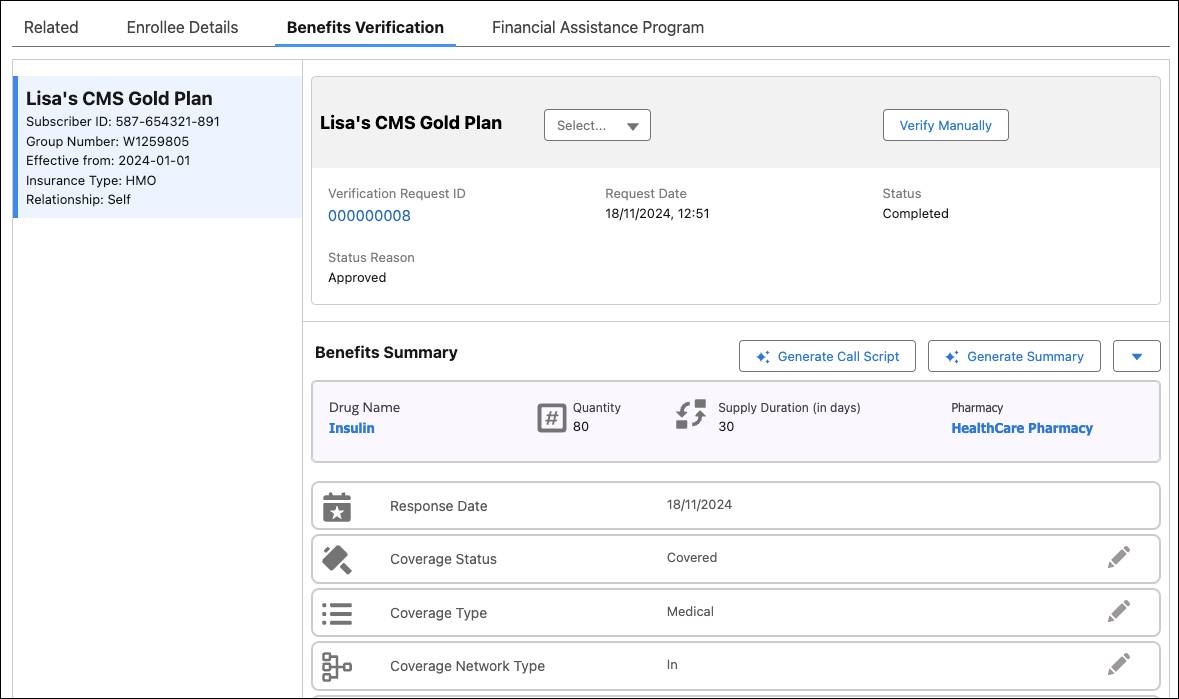Open verification request 000000008 link
This screenshot has height=699, width=1179.
tap(369, 216)
